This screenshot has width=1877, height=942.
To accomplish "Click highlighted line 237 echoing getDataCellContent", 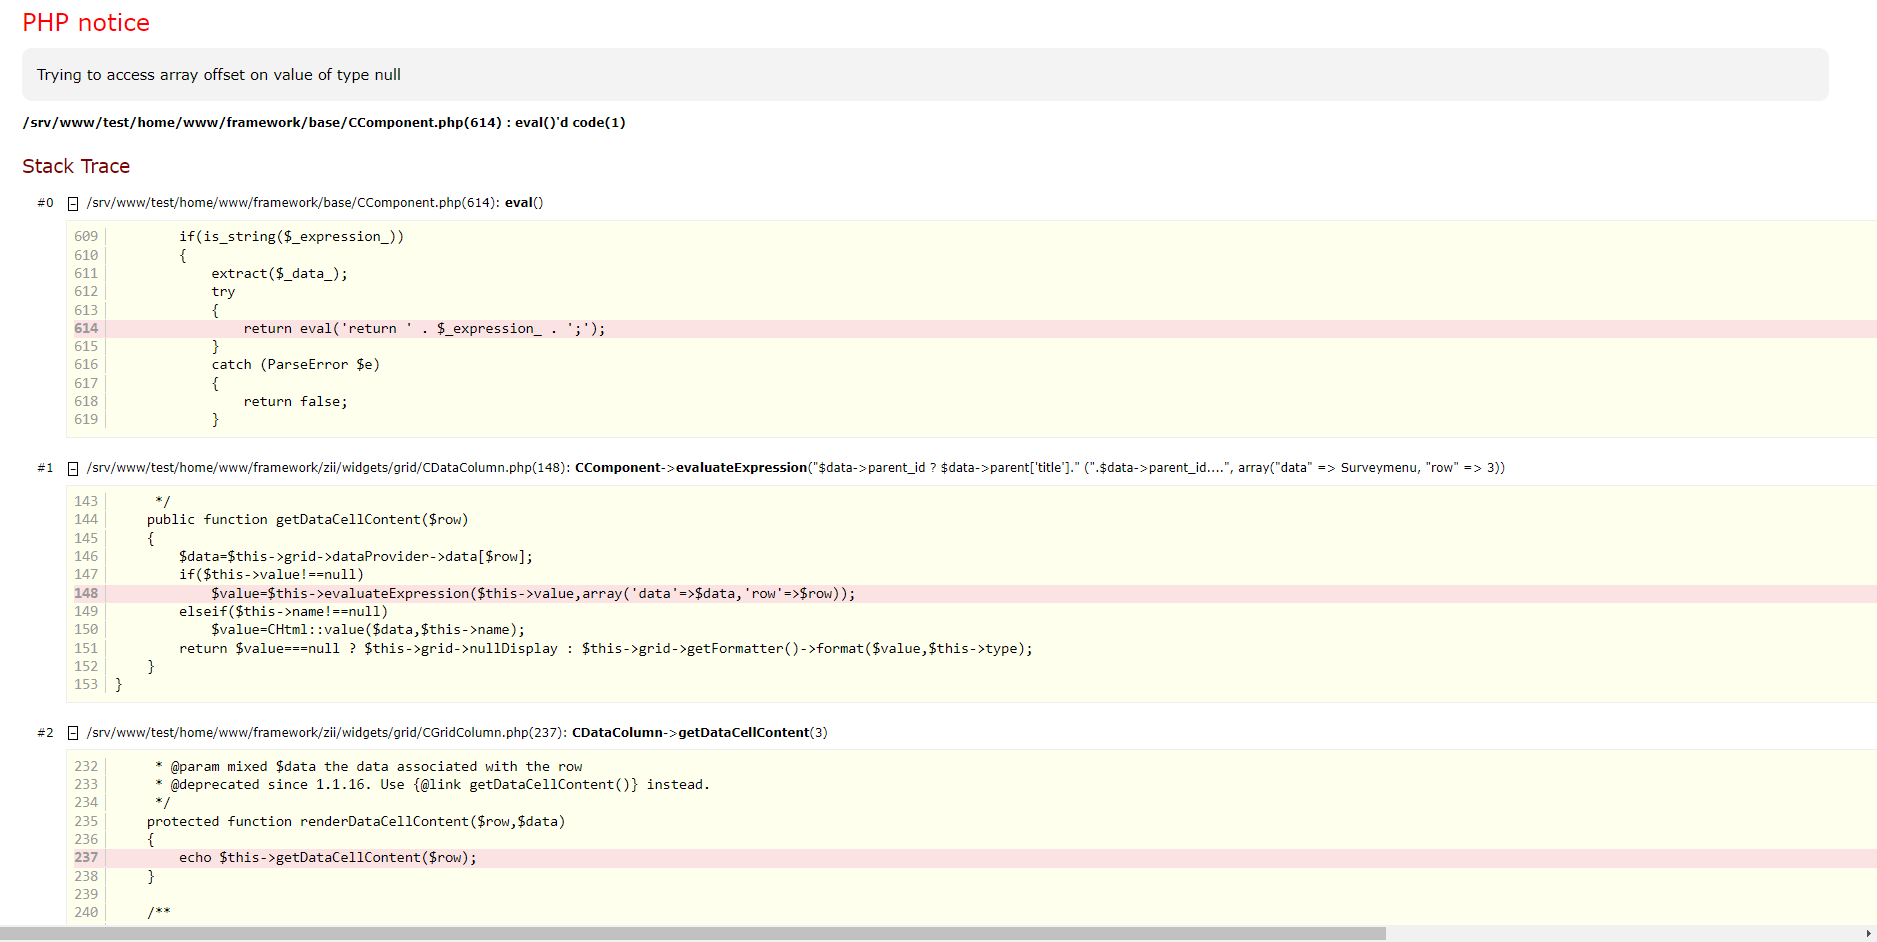I will tap(327, 858).
